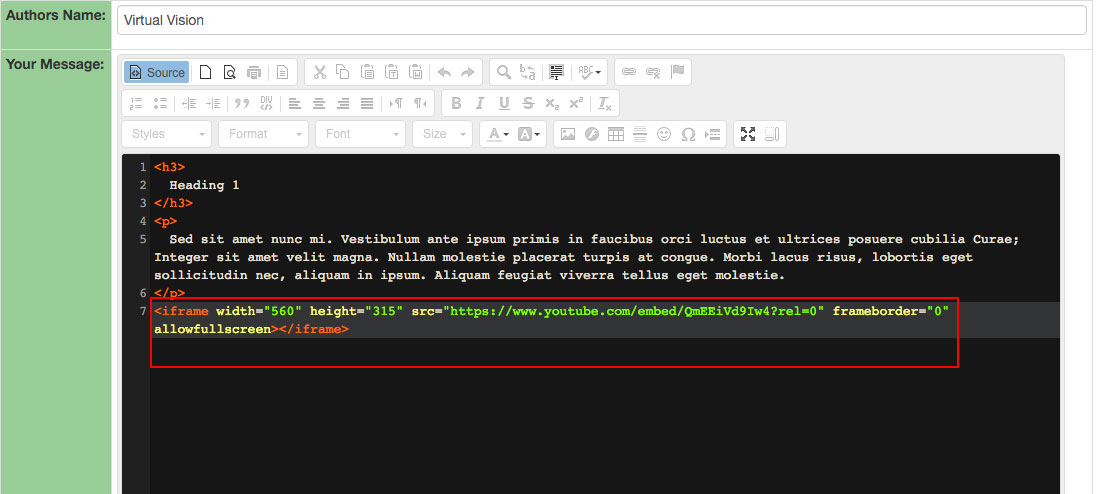Screen dimensions: 1110x494
Task: Align text right
Action: [x=343, y=103]
